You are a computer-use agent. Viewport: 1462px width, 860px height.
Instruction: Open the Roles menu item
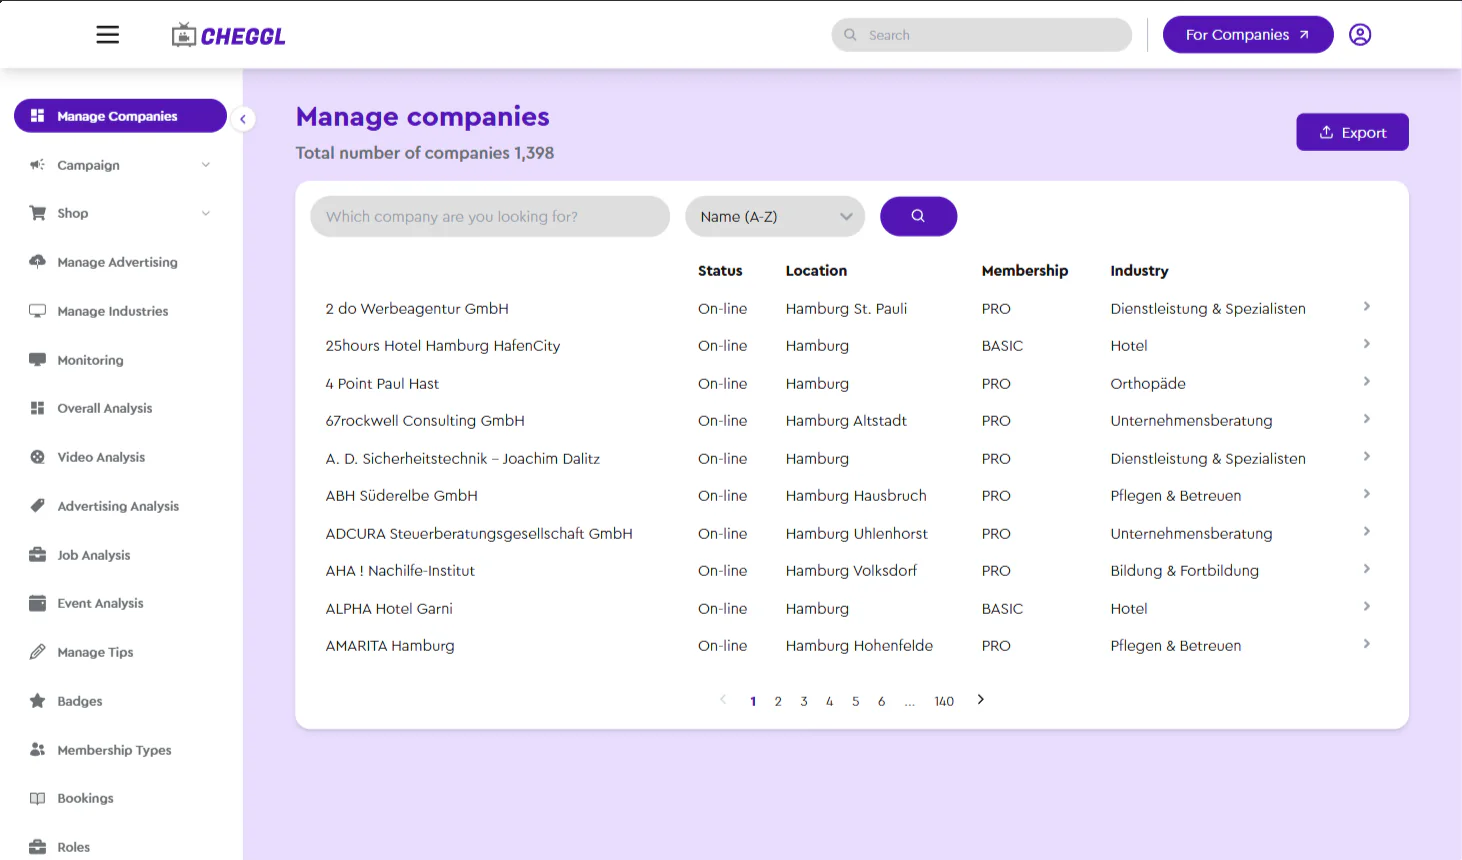73,847
